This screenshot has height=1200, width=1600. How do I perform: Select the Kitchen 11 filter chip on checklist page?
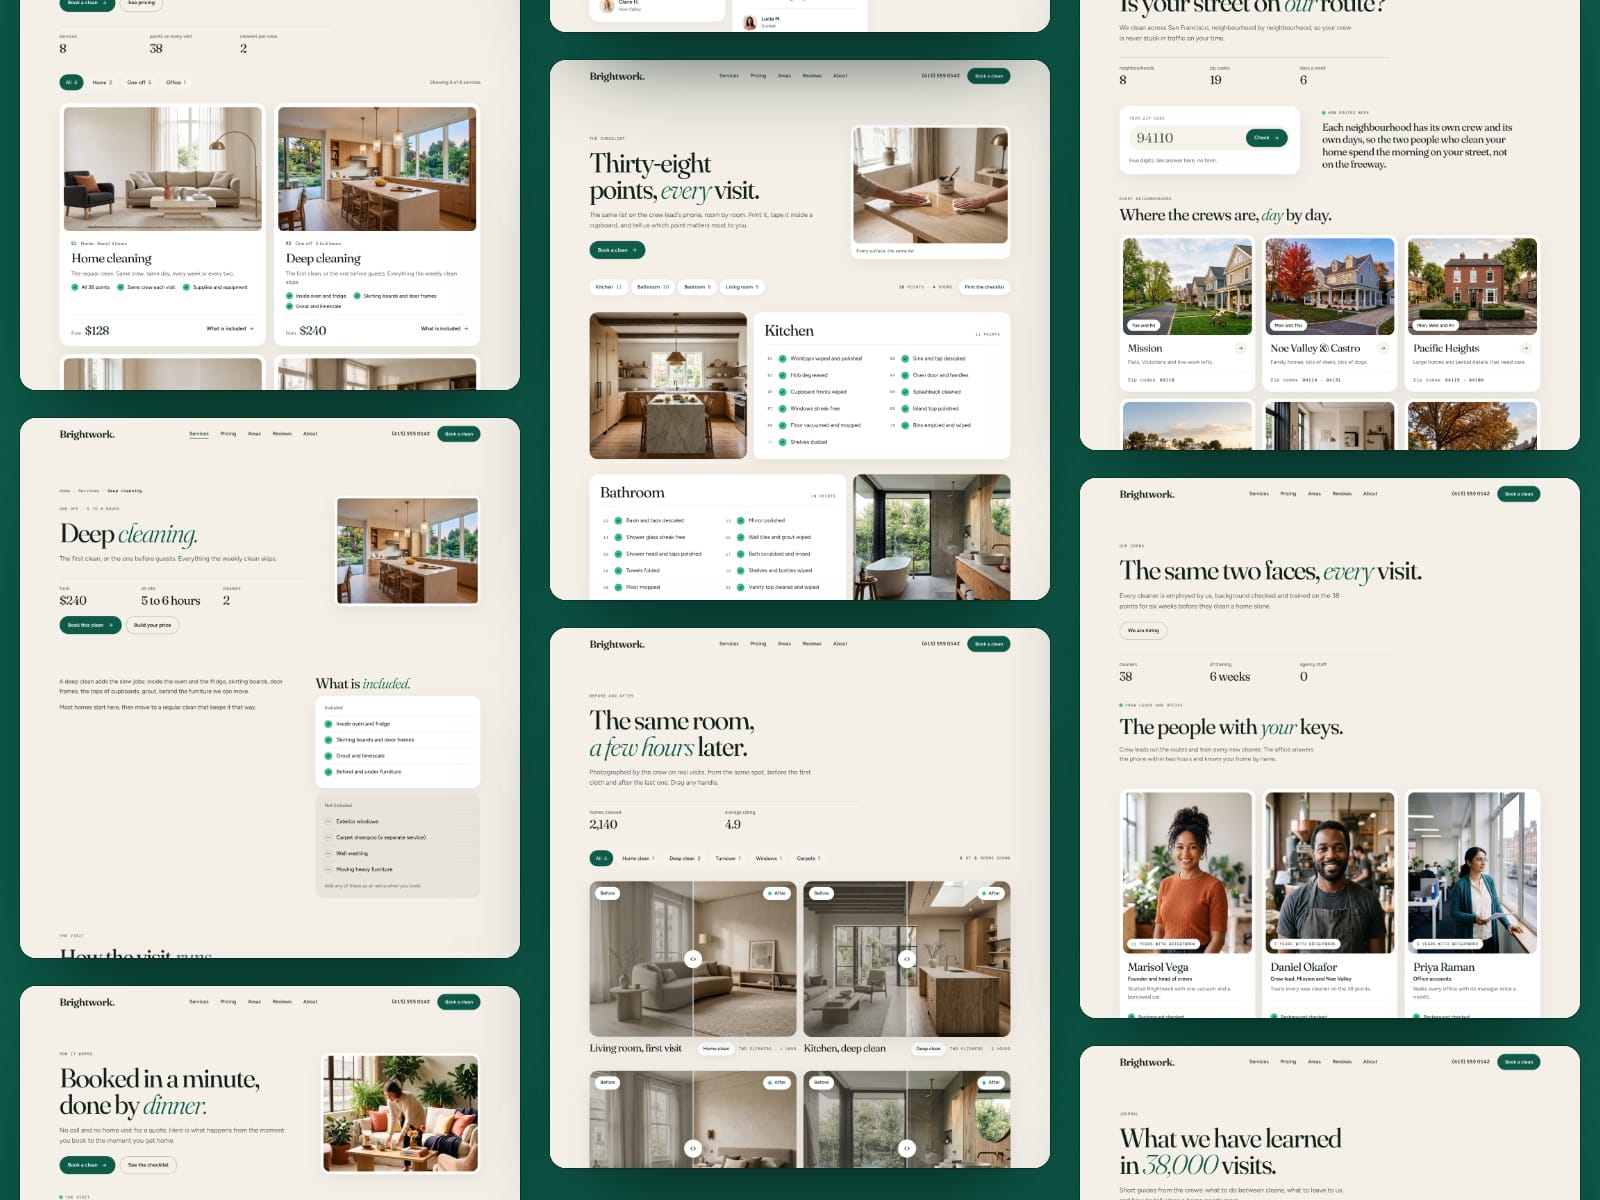[x=608, y=287]
